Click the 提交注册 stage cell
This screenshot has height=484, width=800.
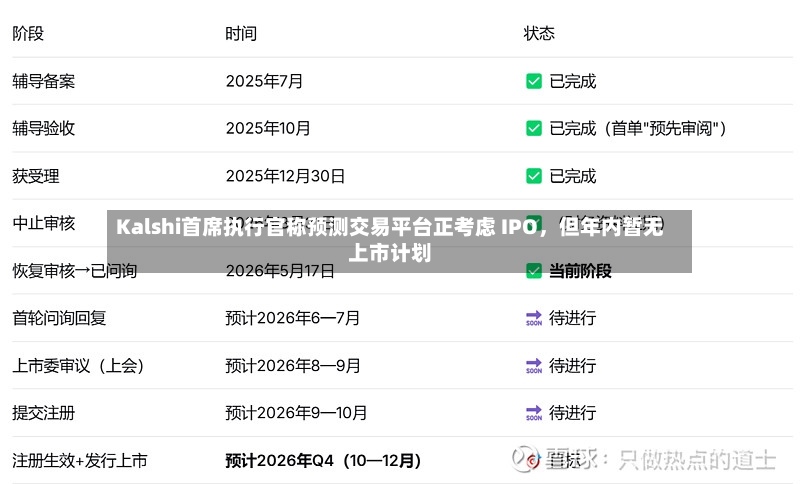click(x=43, y=413)
